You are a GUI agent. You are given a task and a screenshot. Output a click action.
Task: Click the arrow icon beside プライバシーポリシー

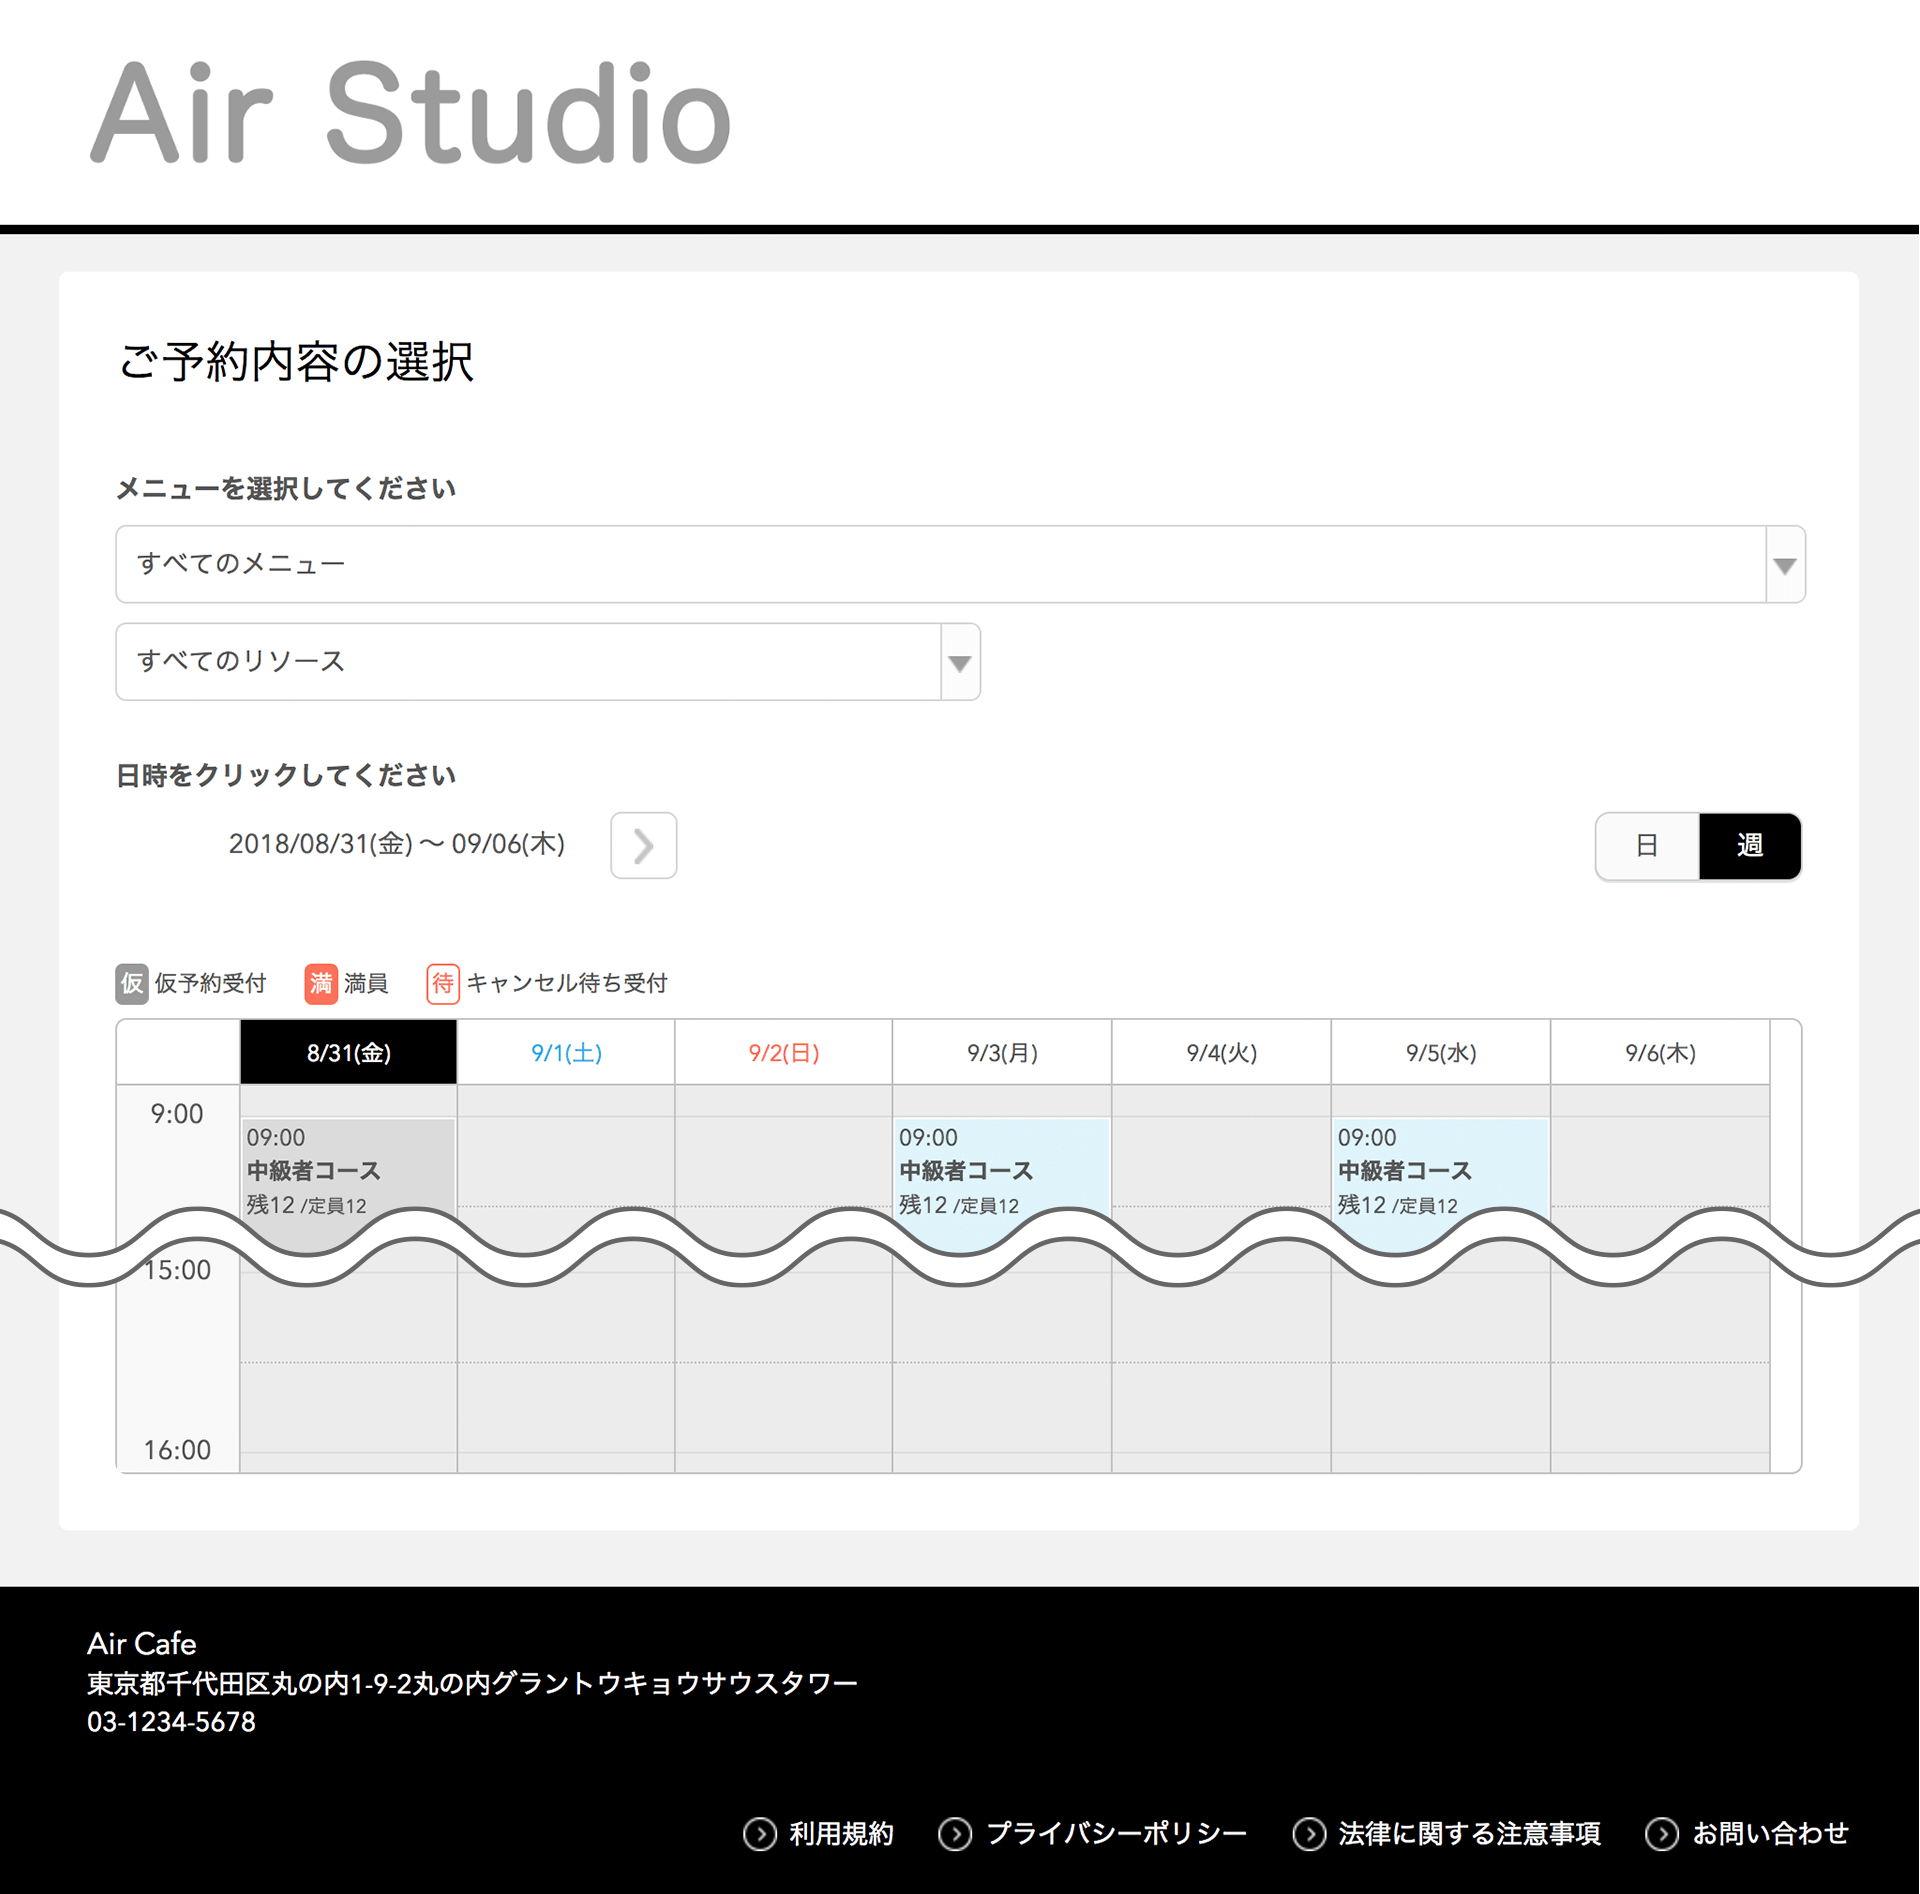pyautogui.click(x=955, y=1834)
